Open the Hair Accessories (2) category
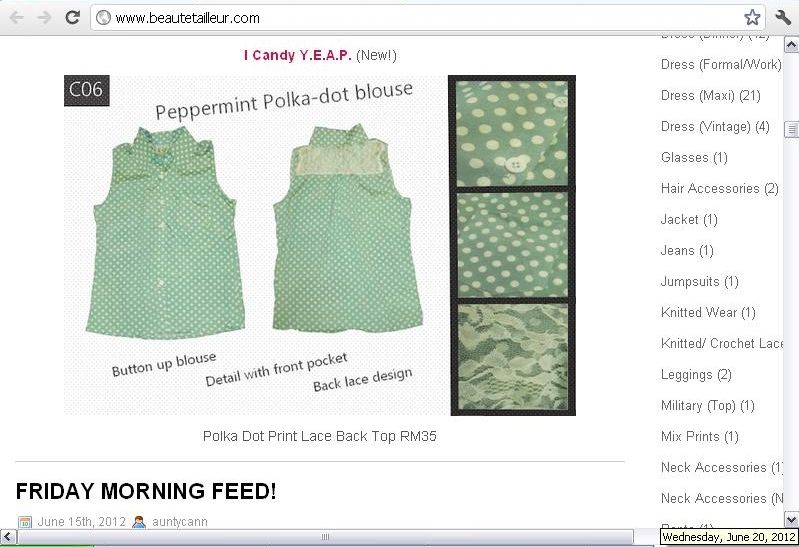 (720, 189)
